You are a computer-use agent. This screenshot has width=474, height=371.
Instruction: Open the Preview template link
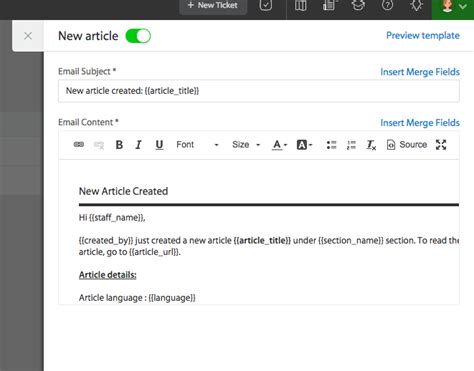[423, 35]
